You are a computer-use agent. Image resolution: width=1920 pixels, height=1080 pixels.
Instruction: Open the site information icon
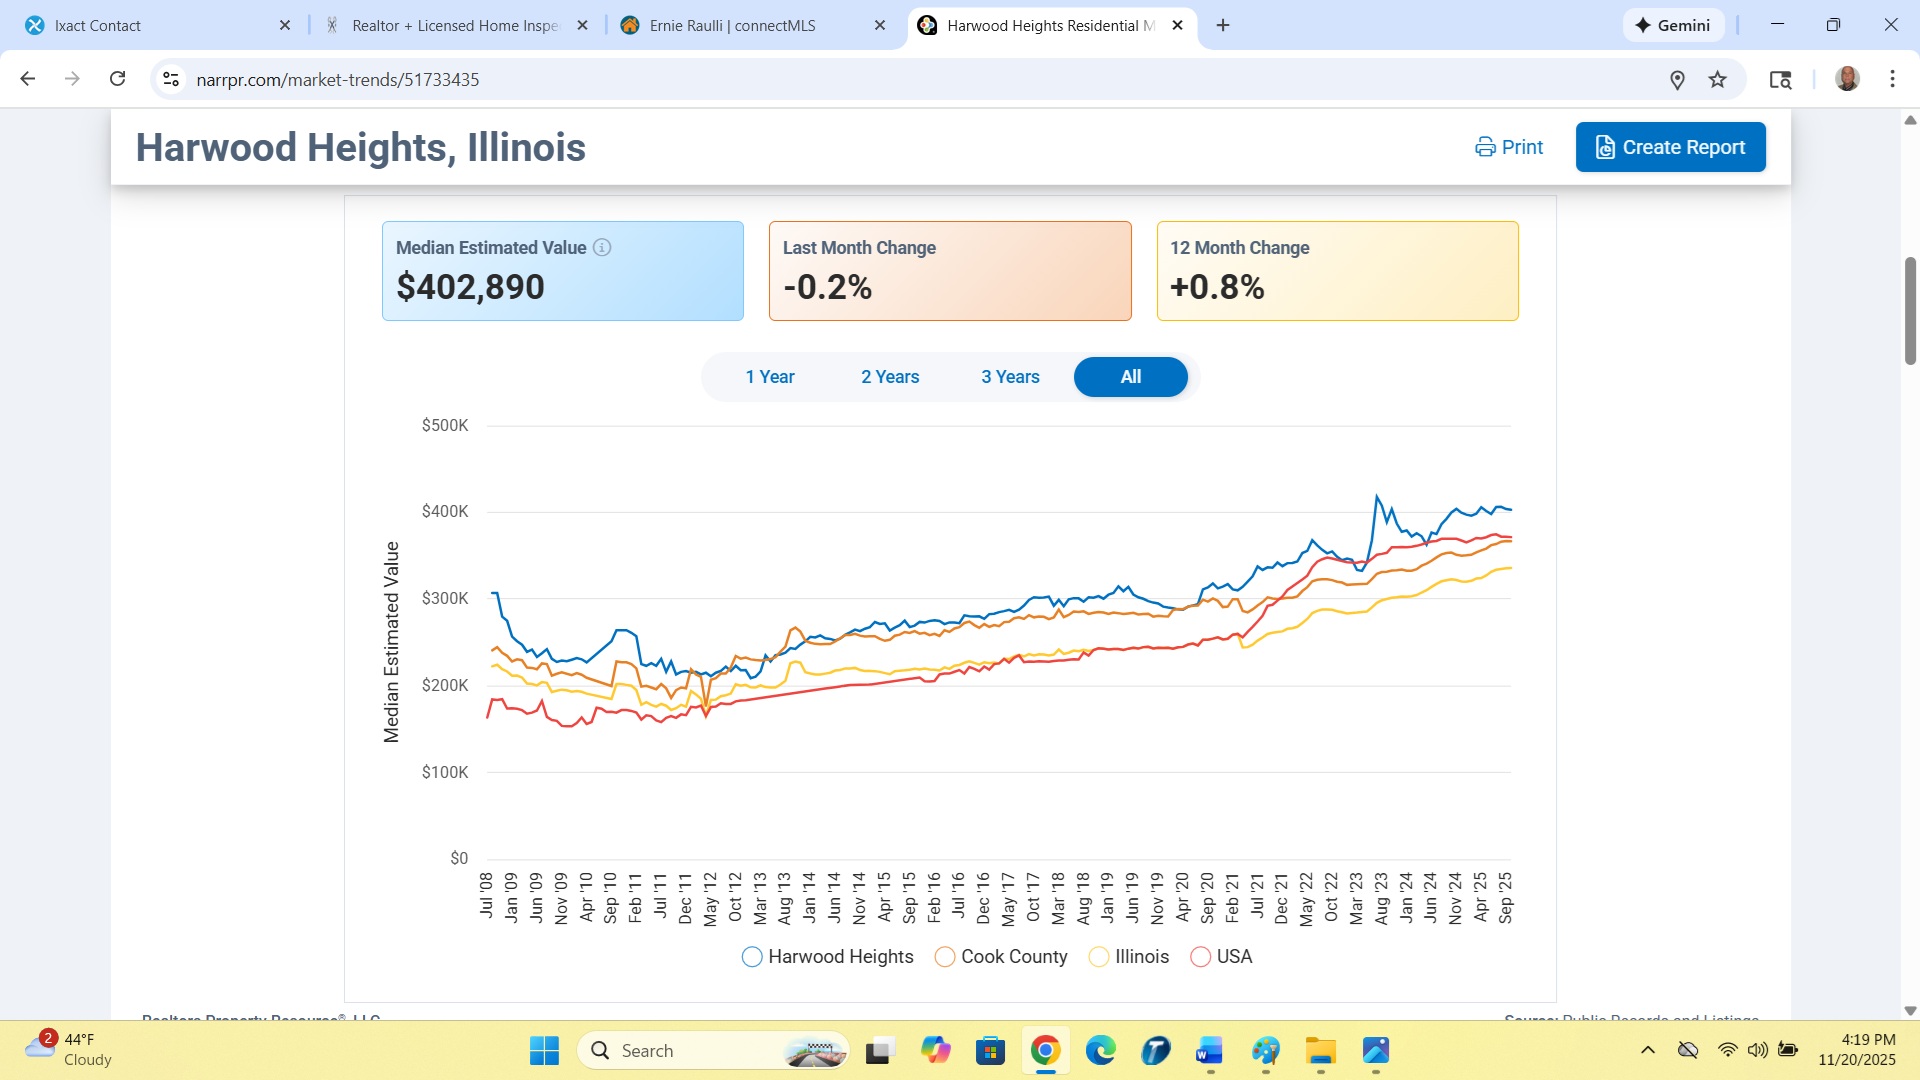click(171, 79)
